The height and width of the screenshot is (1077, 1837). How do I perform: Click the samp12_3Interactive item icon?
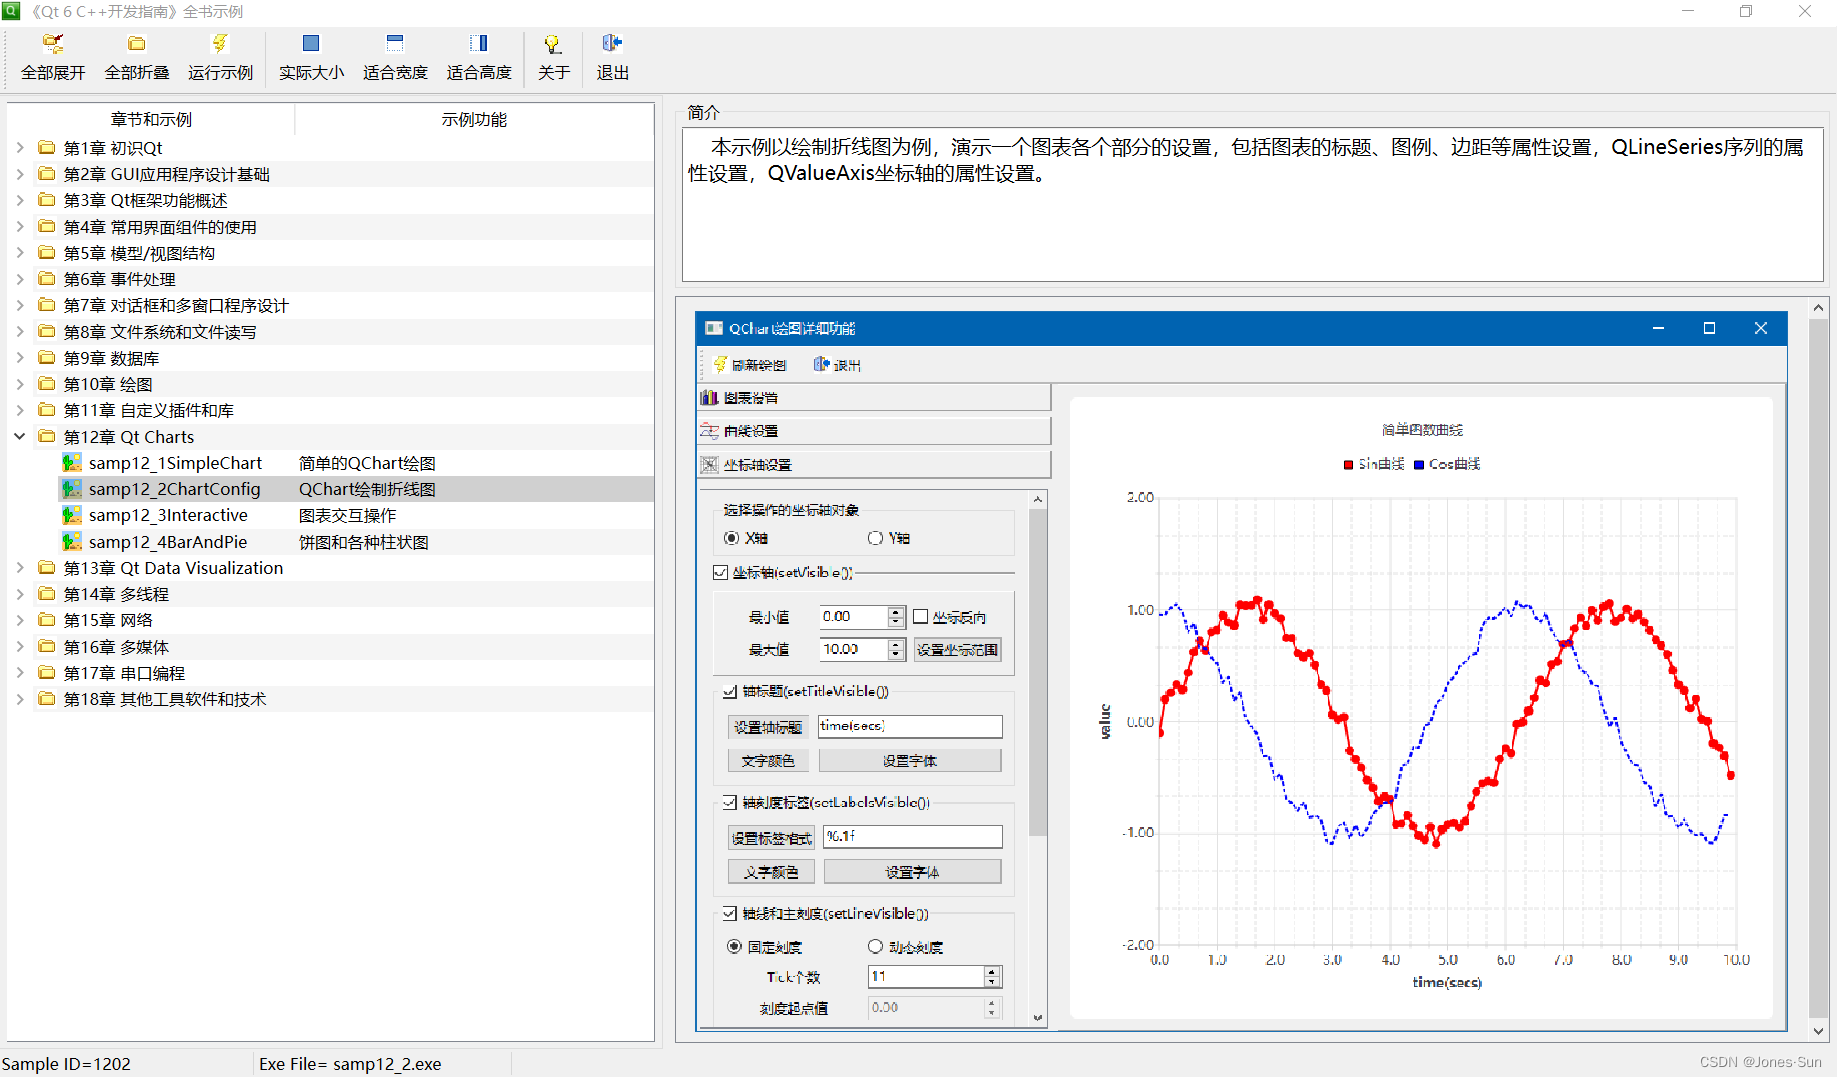72,515
